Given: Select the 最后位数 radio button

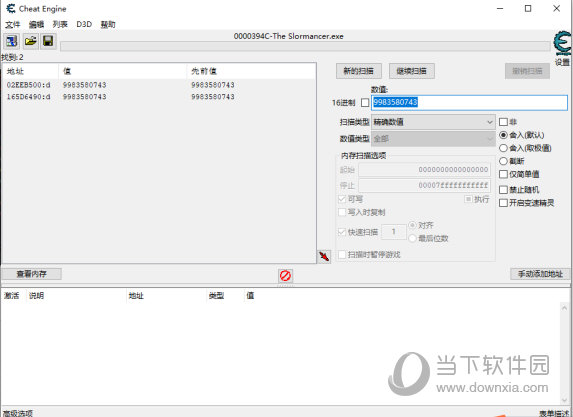Looking at the screenshot, I should click(x=412, y=238).
